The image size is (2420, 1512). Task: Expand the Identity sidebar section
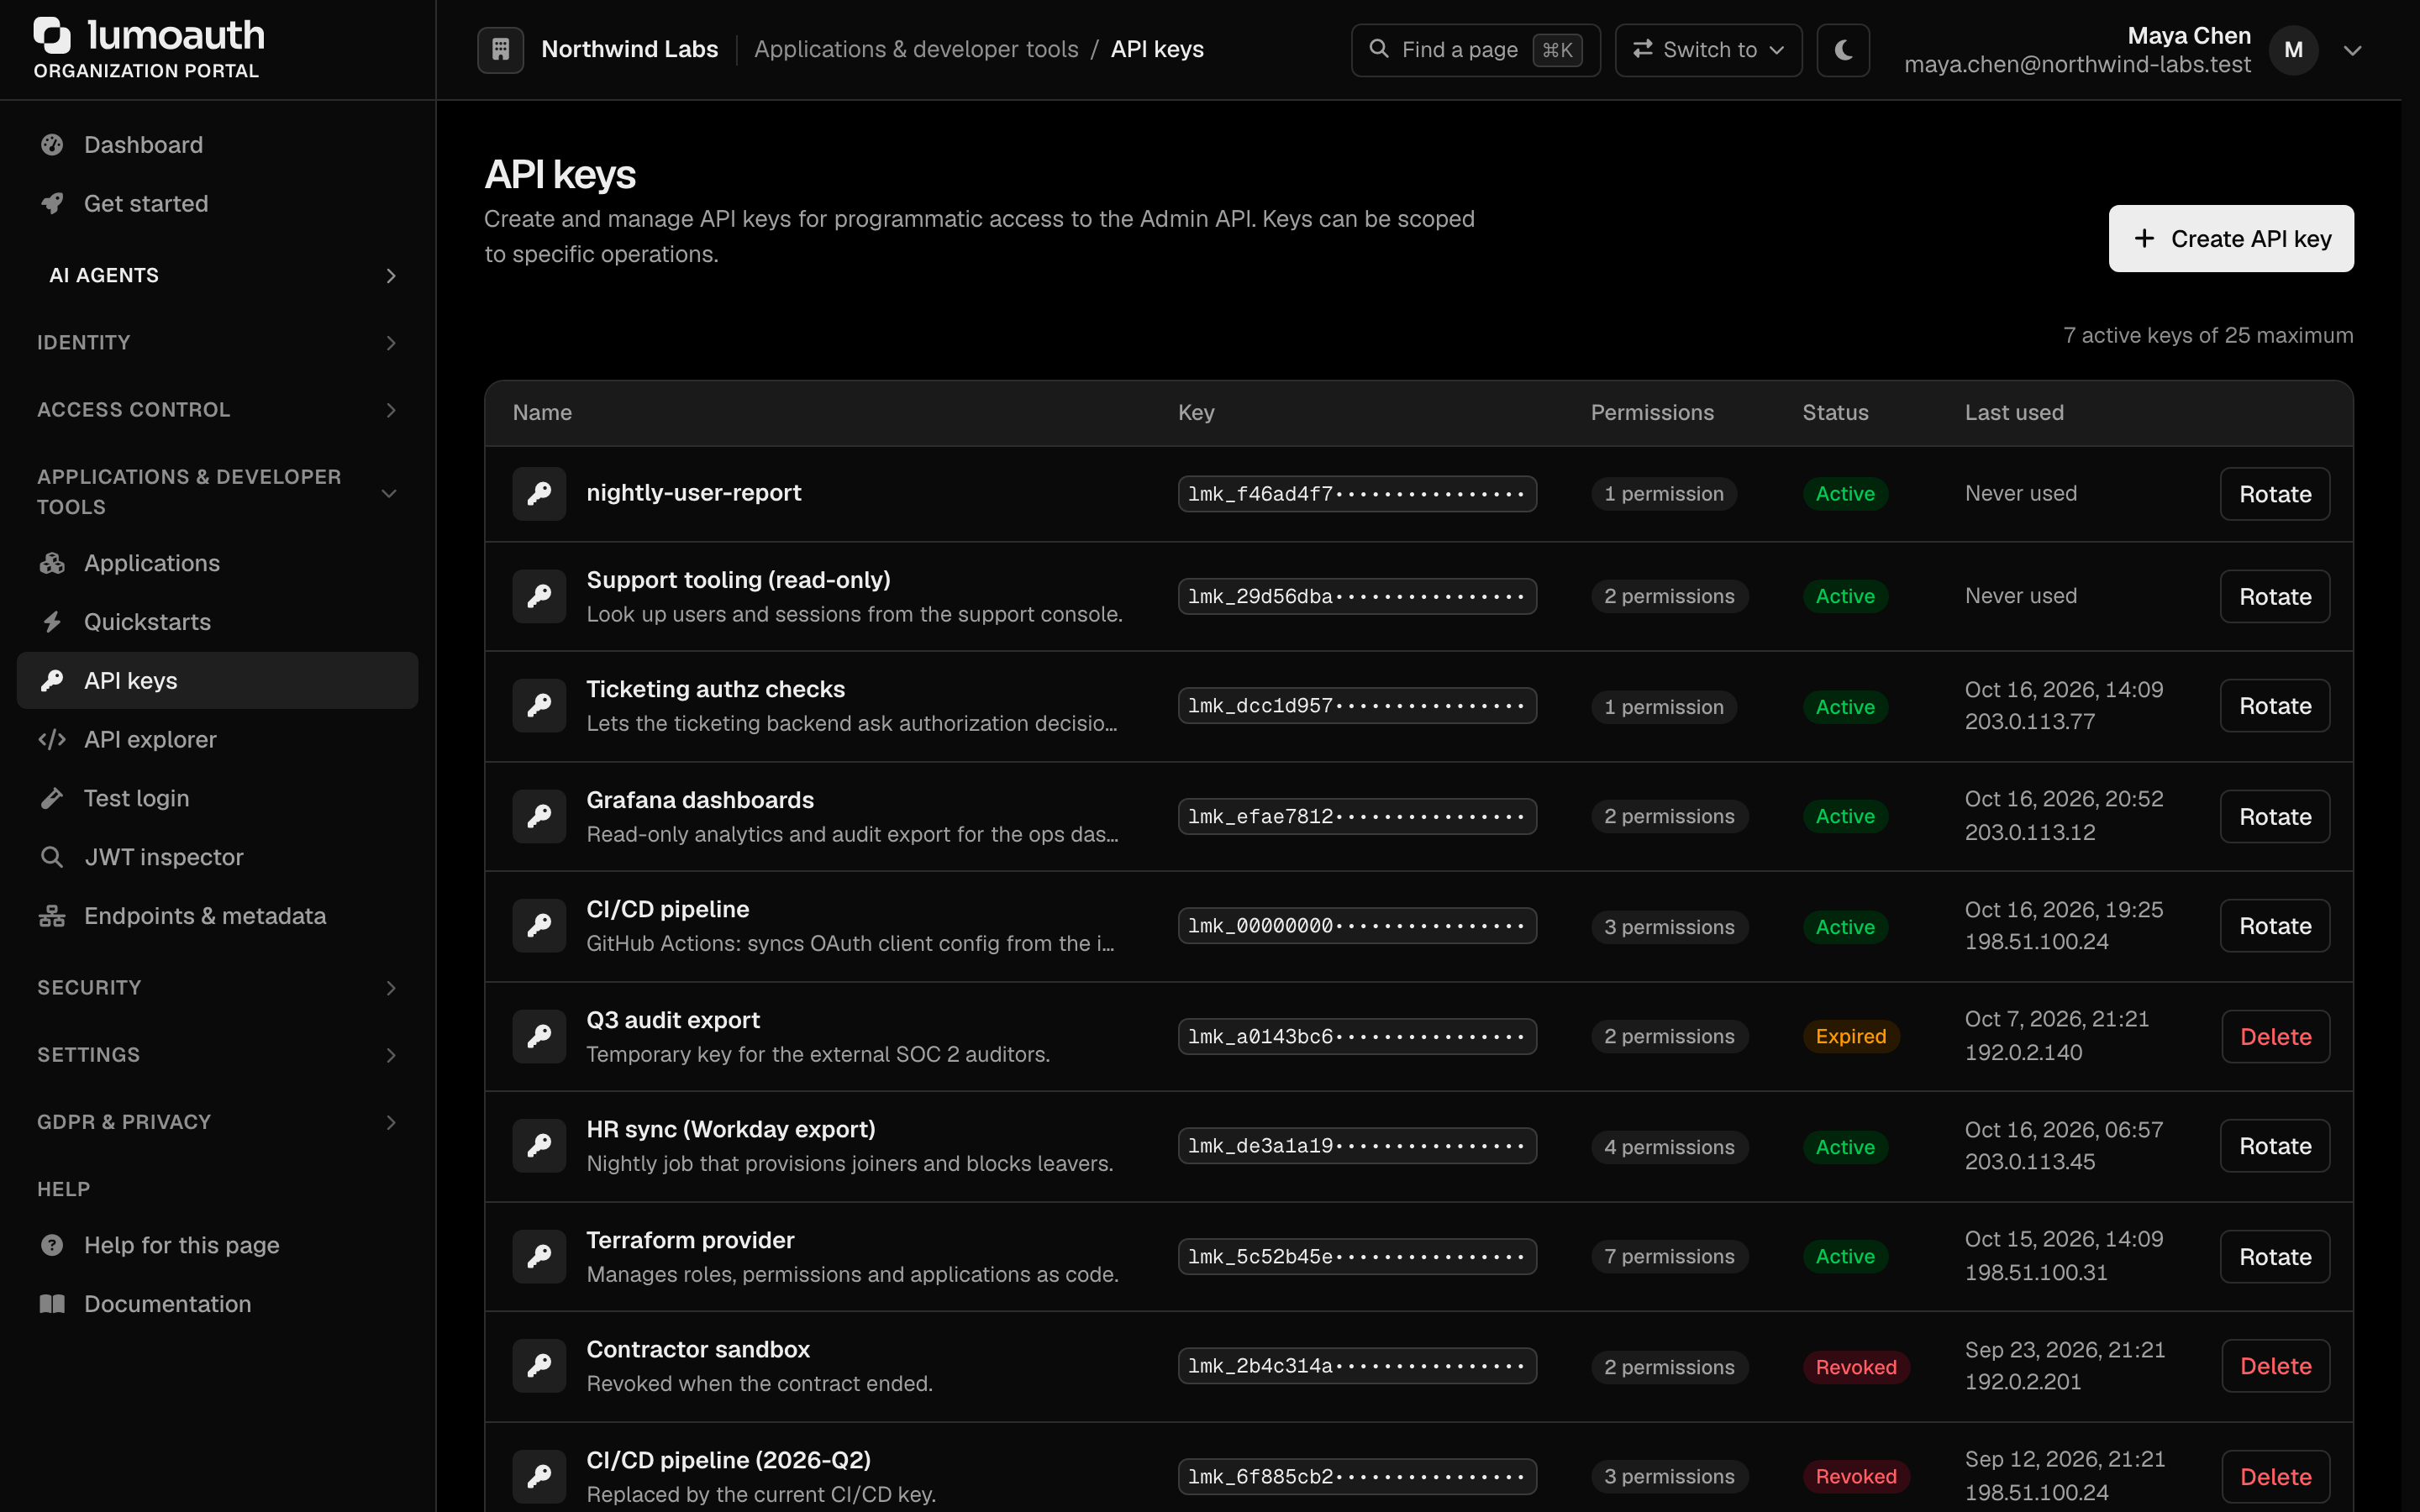point(218,342)
